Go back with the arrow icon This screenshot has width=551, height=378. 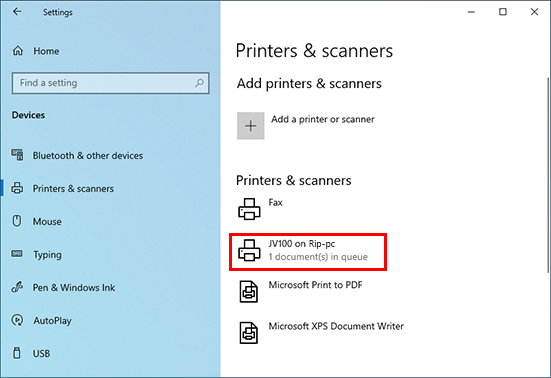(x=17, y=12)
